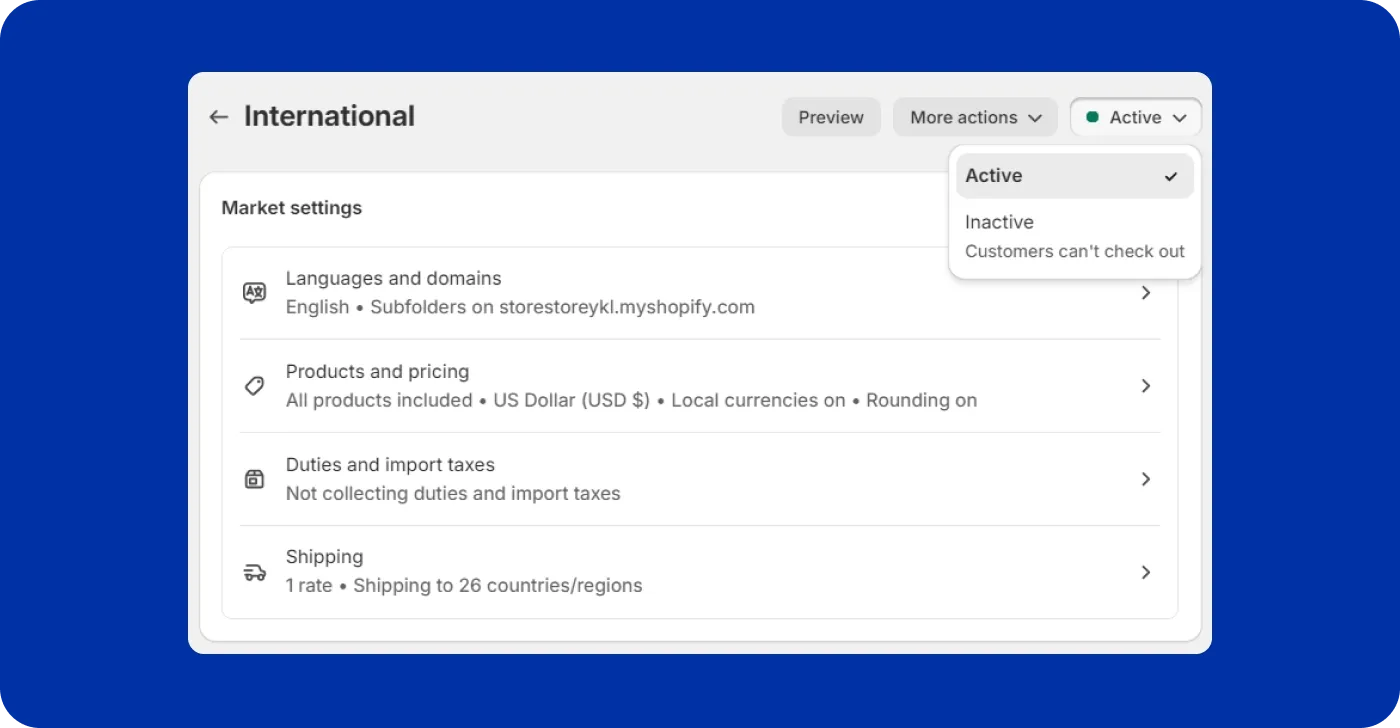Select Active in the status menu

[994, 176]
